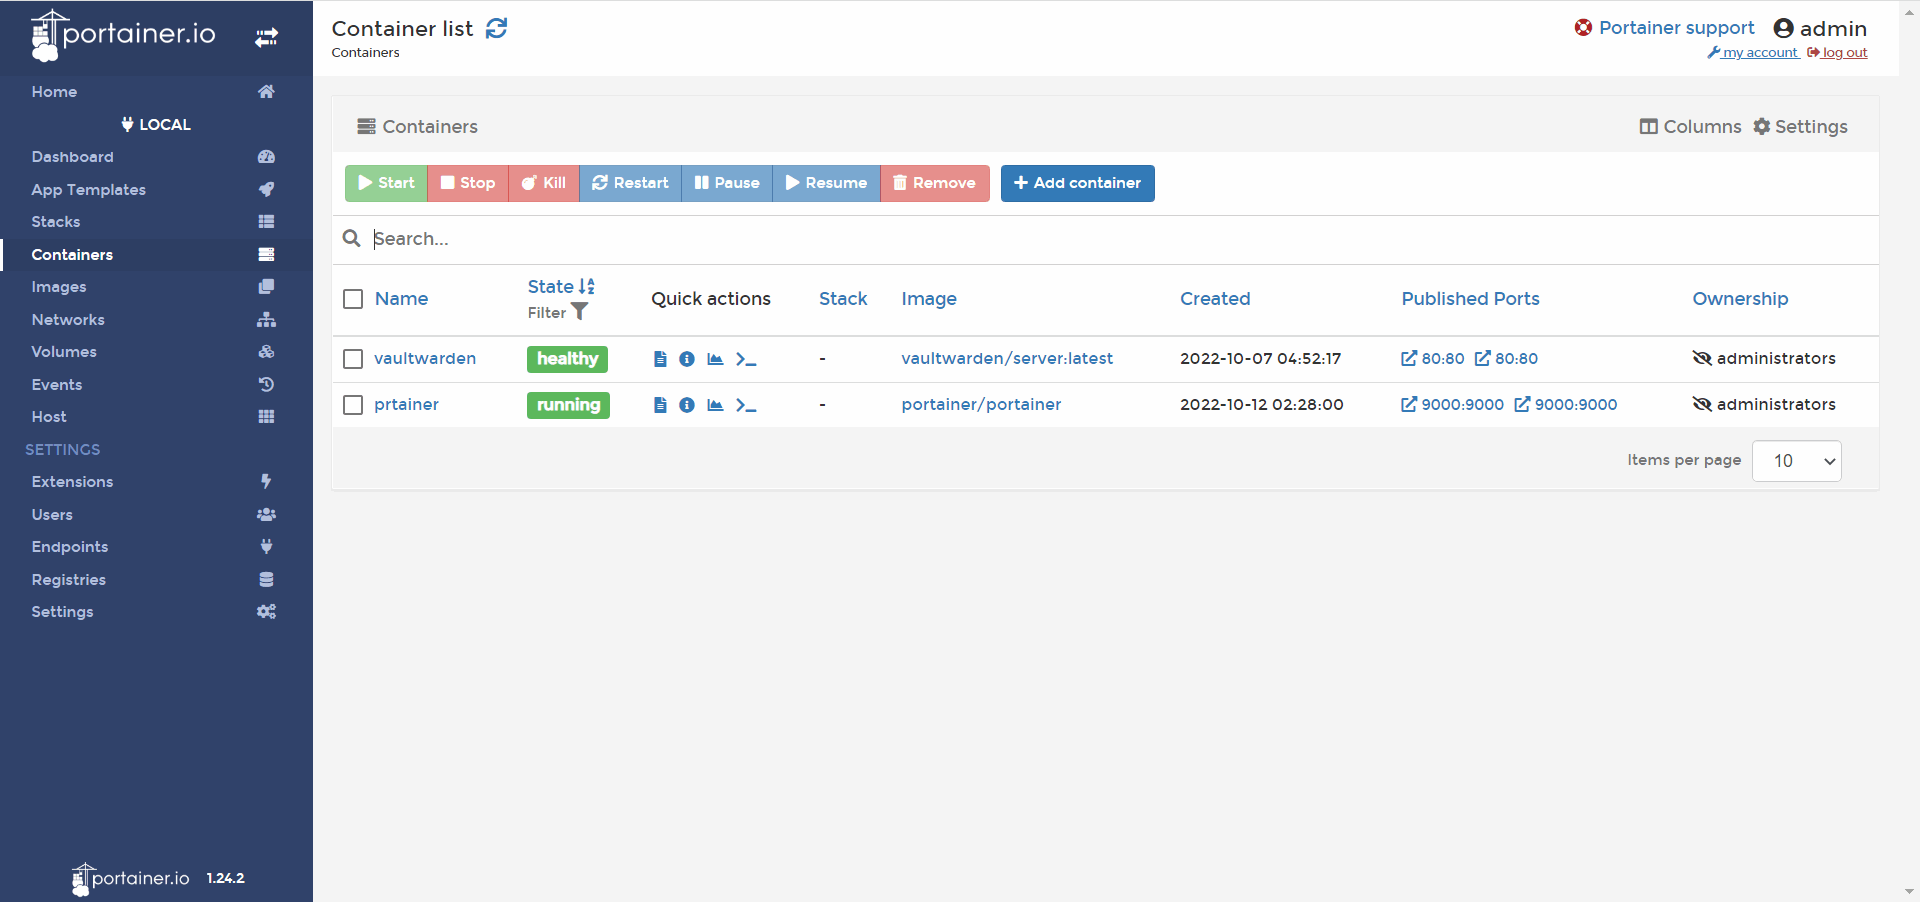Open first 9000:9000 published port link
Screen dimensions: 1920x902
[1452, 405]
